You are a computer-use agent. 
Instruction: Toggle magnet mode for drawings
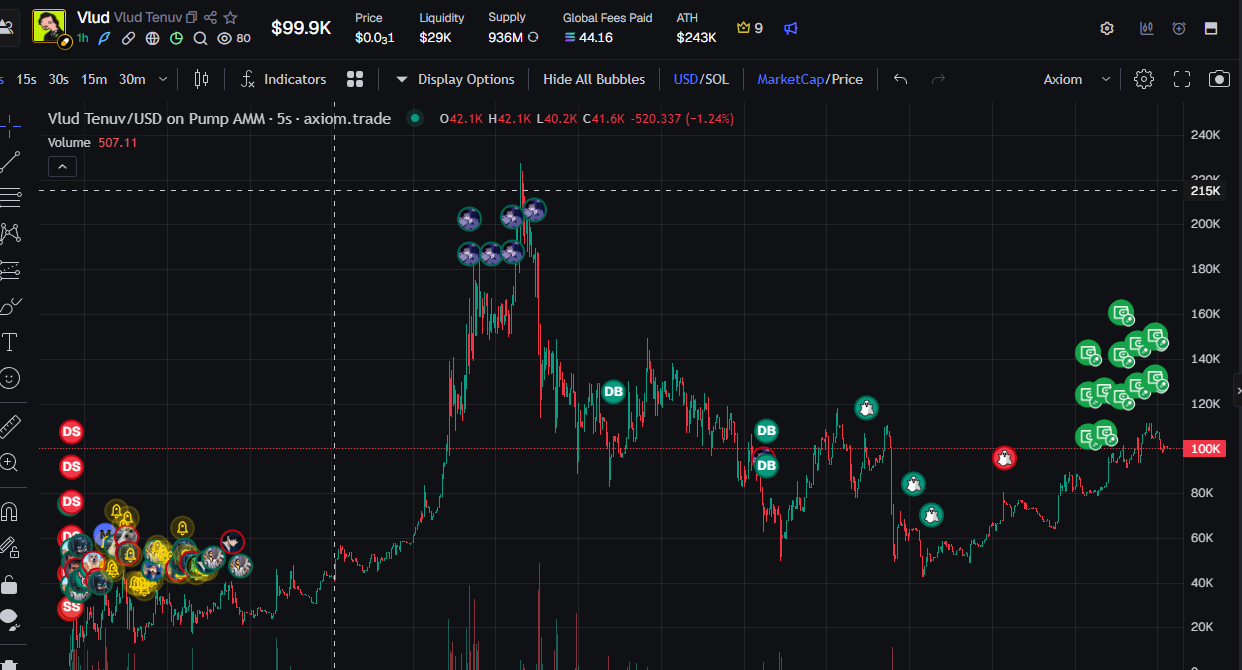pyautogui.click(x=10, y=512)
